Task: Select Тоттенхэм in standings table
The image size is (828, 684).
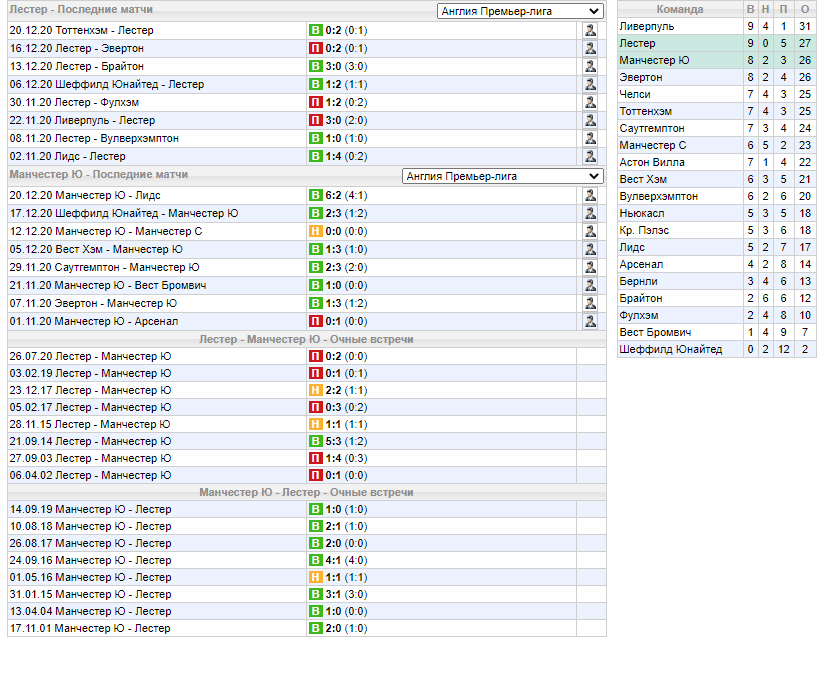Action: point(646,111)
